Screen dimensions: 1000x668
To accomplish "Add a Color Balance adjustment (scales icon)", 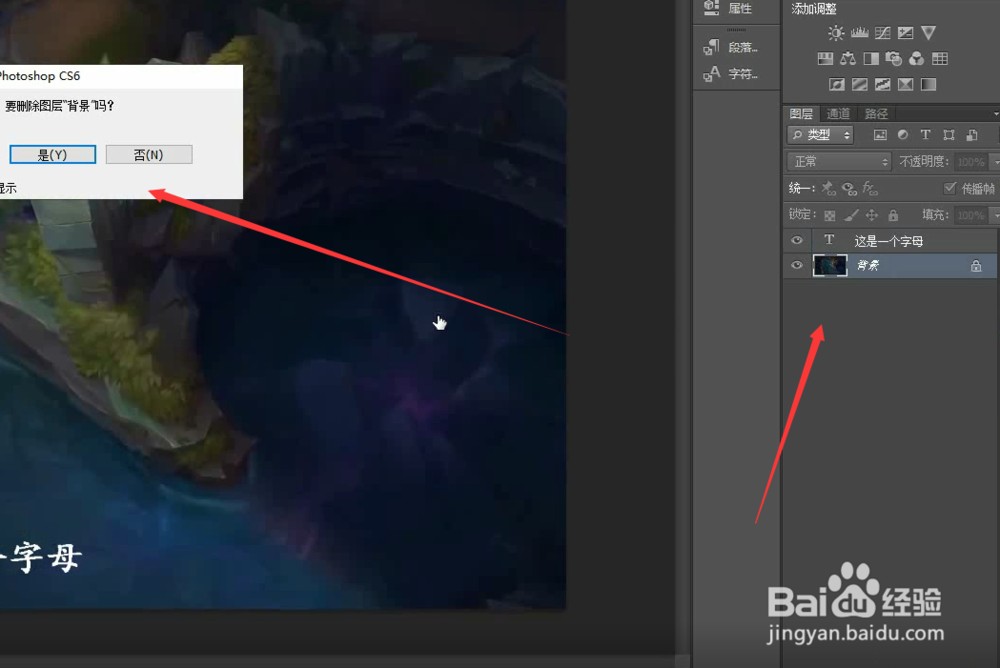I will coord(848,59).
